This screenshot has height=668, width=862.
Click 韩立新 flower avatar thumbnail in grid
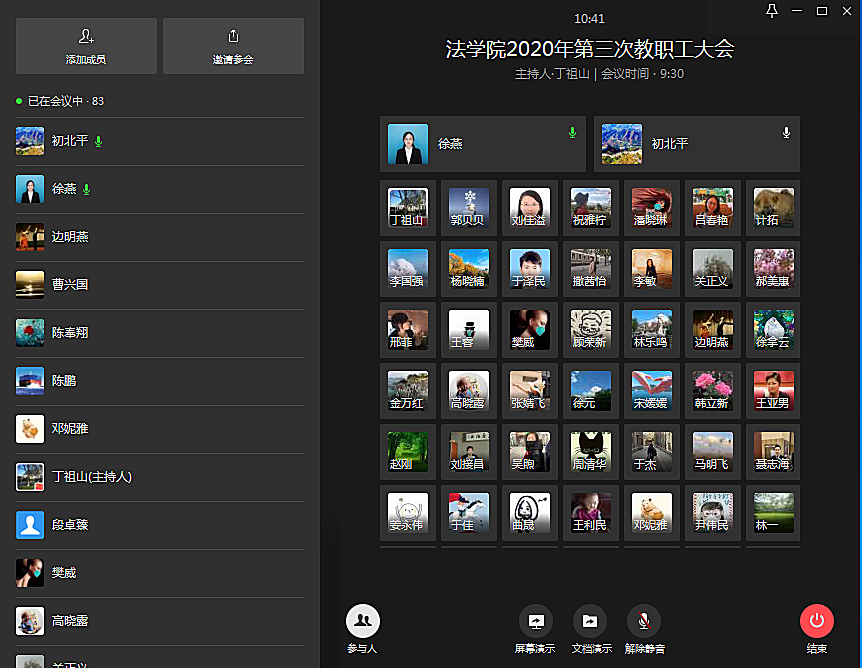(x=712, y=391)
